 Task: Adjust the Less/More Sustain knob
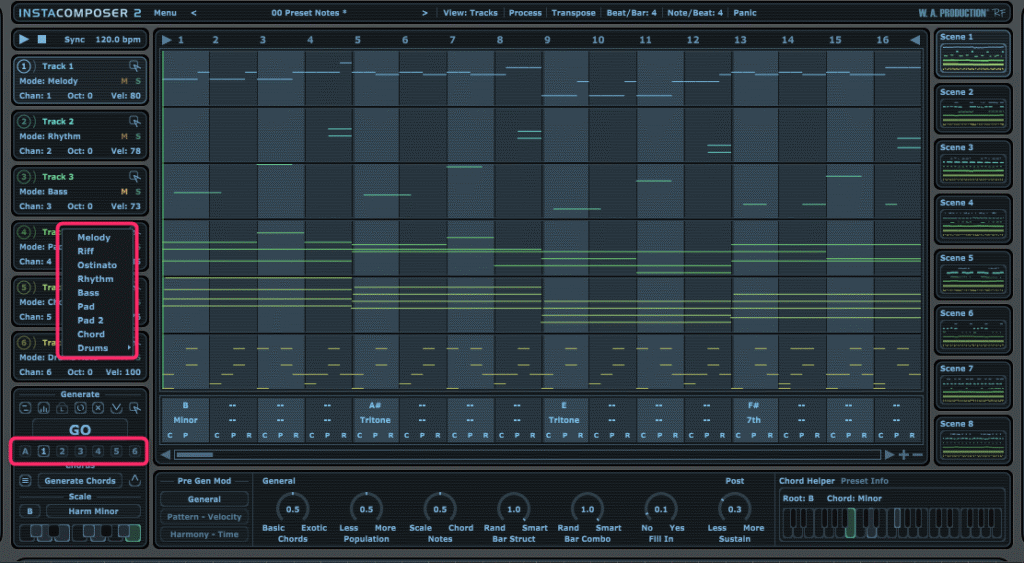pyautogui.click(x=735, y=509)
